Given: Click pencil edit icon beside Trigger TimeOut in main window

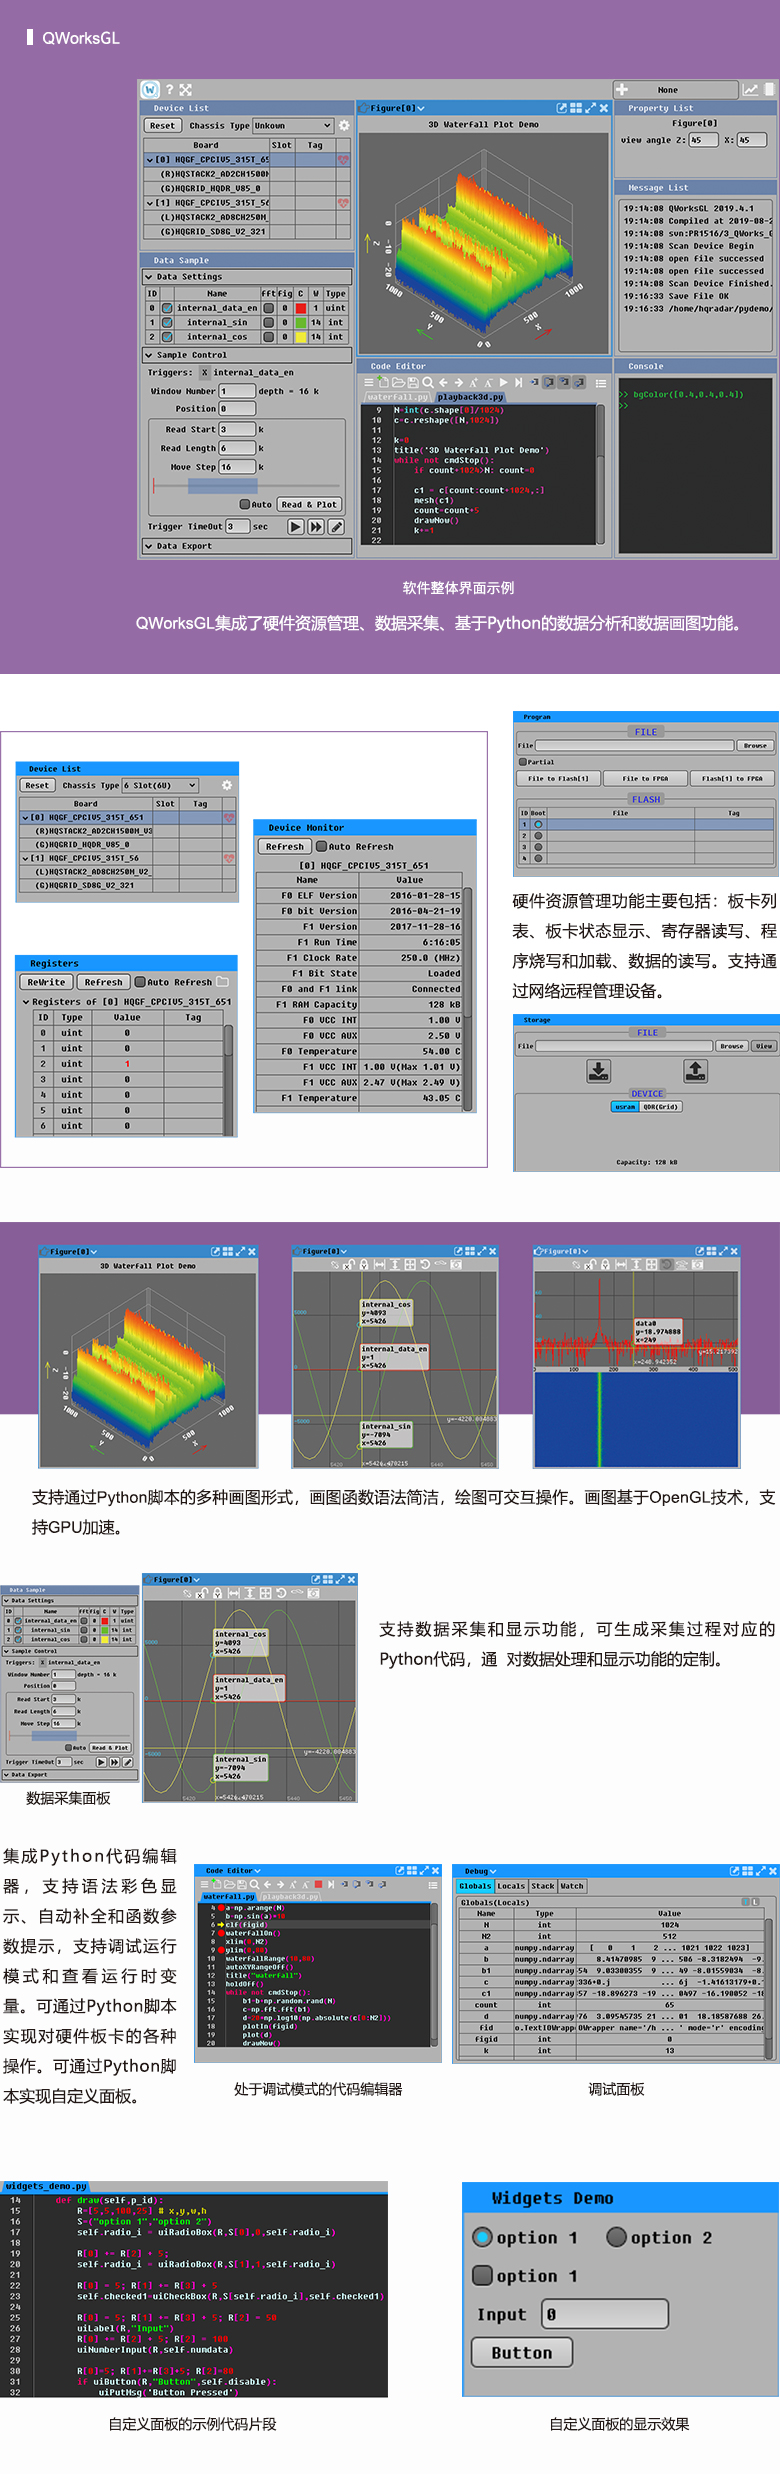Looking at the screenshot, I should [337, 526].
